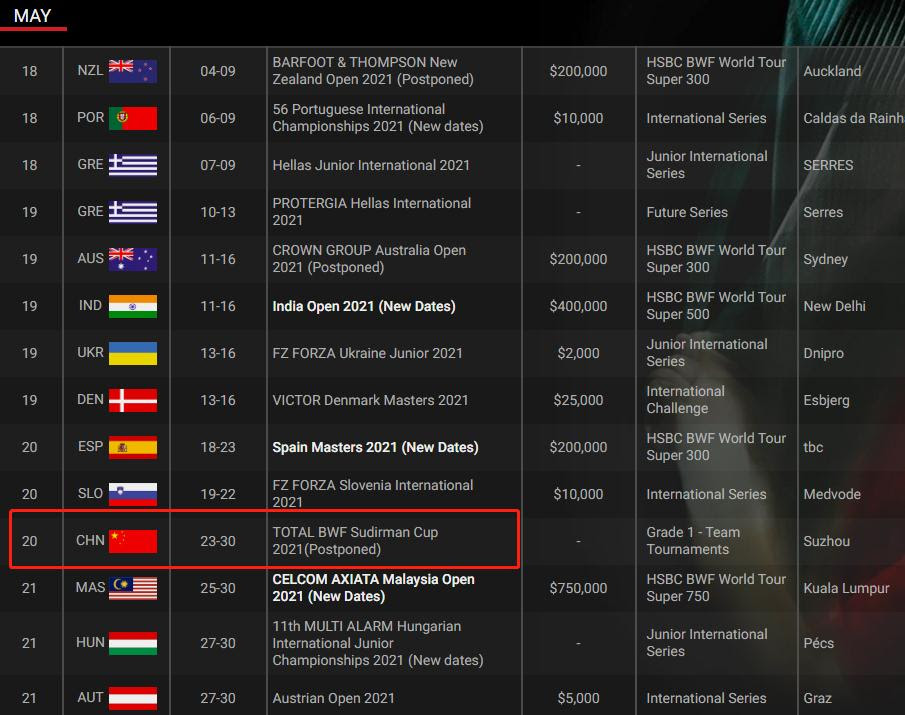
Task: Click the Malaysia flag icon
Action: click(x=133, y=588)
